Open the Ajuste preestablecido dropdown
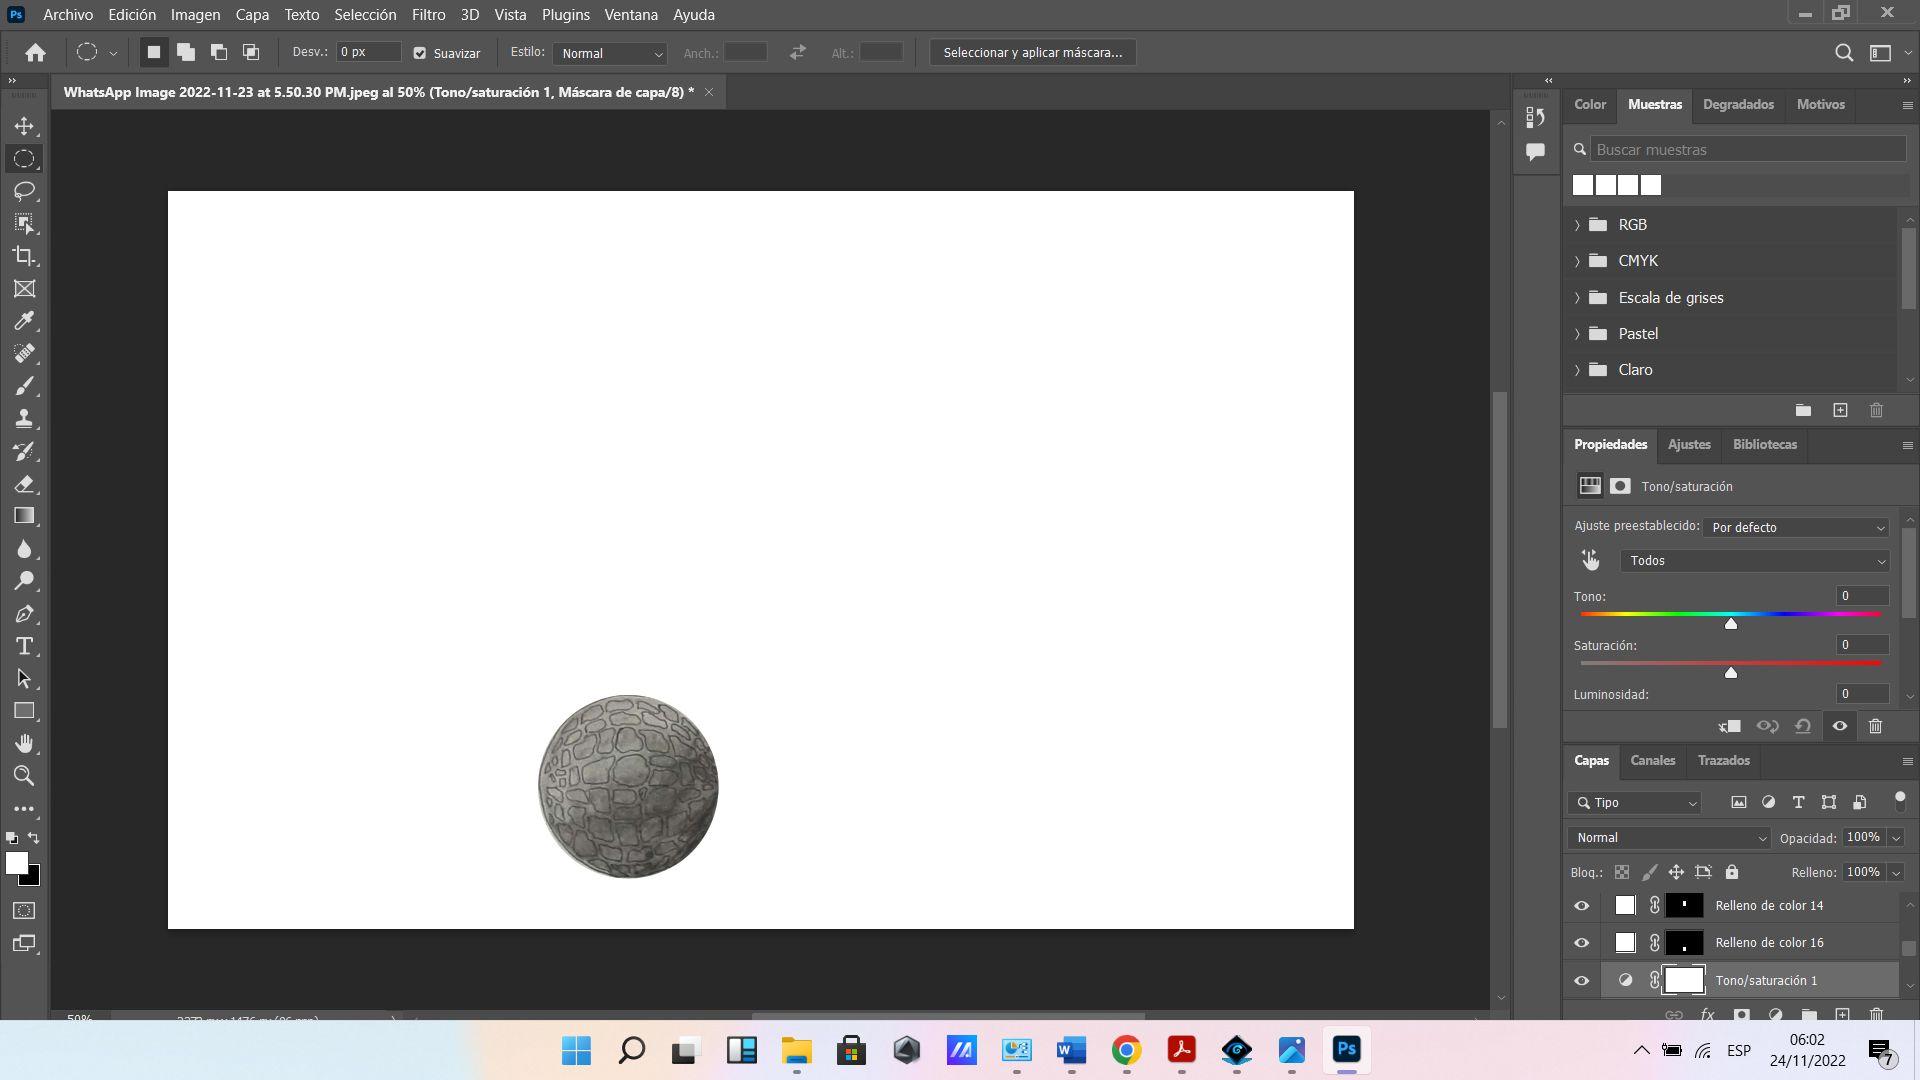This screenshot has height=1080, width=1920. coord(1796,527)
